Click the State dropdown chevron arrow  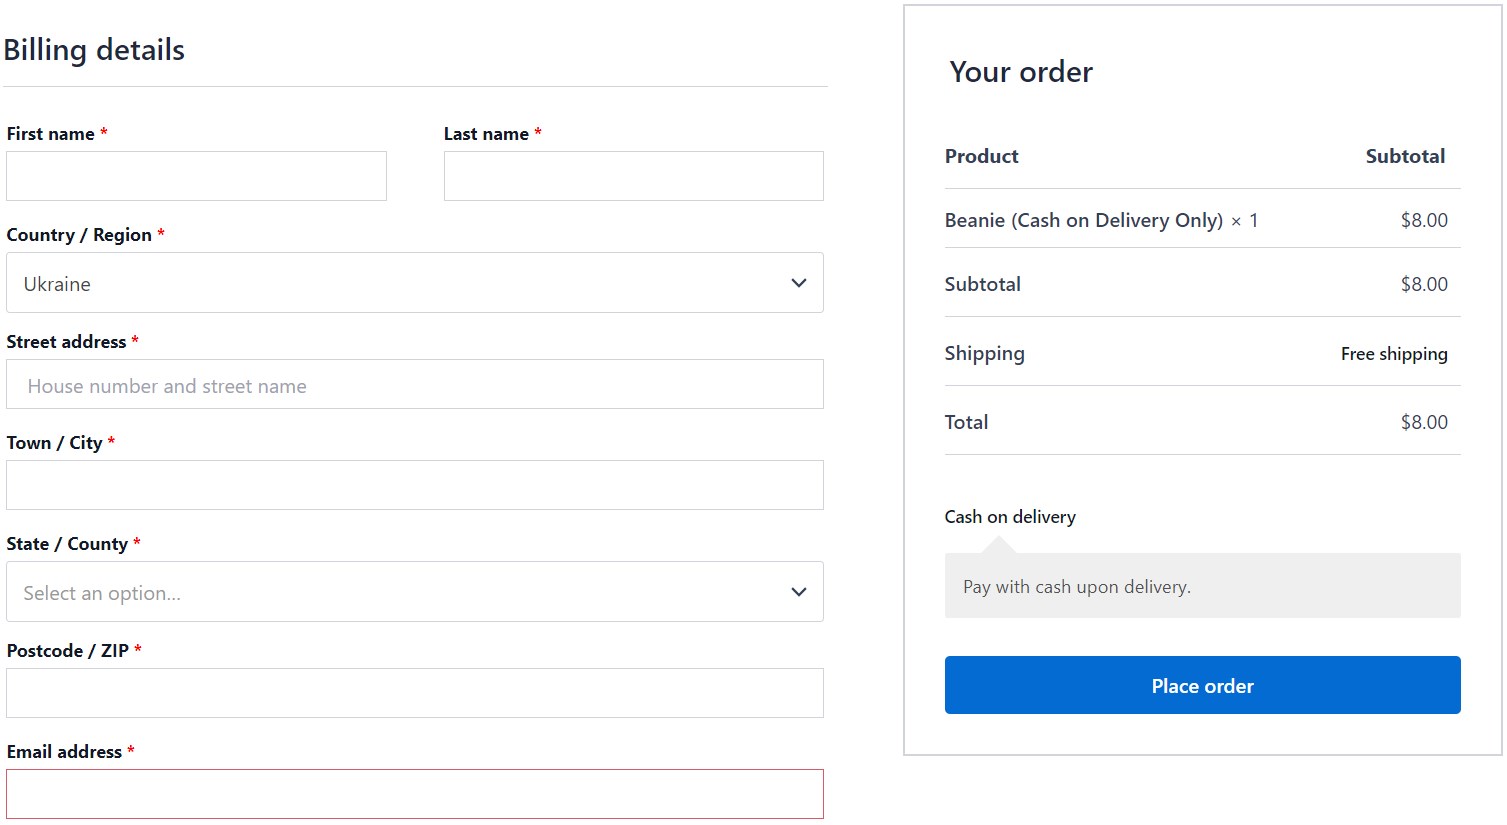click(798, 592)
